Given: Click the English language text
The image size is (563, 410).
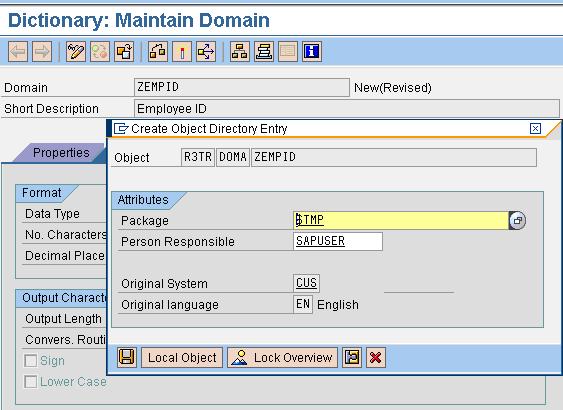Looking at the screenshot, I should point(338,305).
